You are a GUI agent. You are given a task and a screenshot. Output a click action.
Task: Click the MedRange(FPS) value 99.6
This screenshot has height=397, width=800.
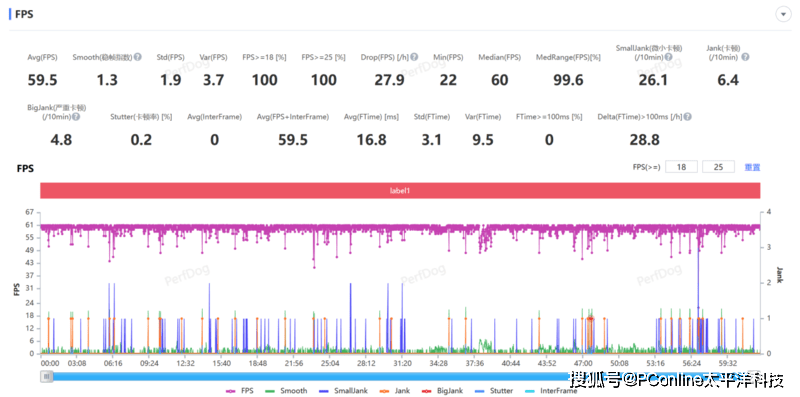[568, 80]
